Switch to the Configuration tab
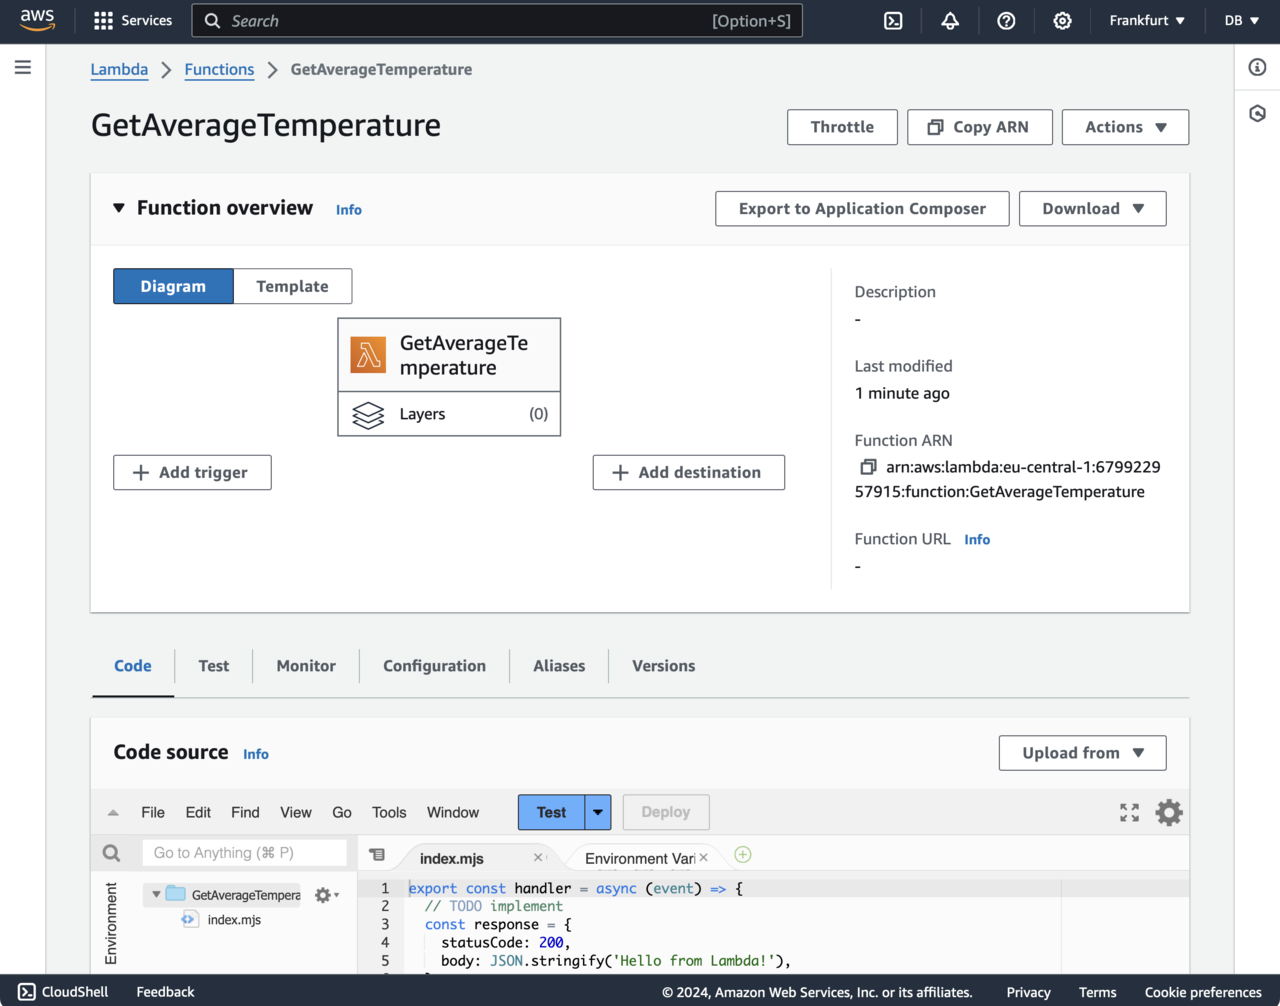This screenshot has height=1006, width=1280. pyautogui.click(x=434, y=666)
